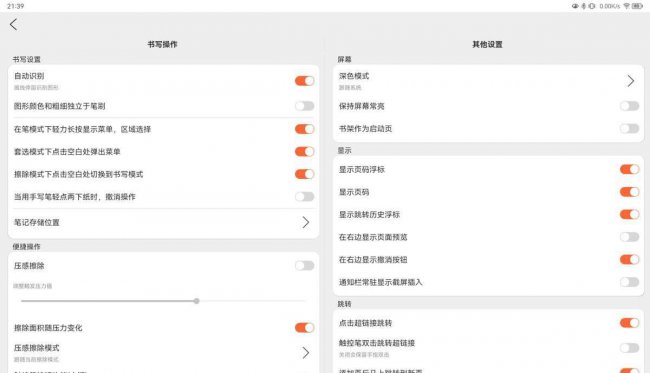Click the 屏幕 section label

point(344,59)
